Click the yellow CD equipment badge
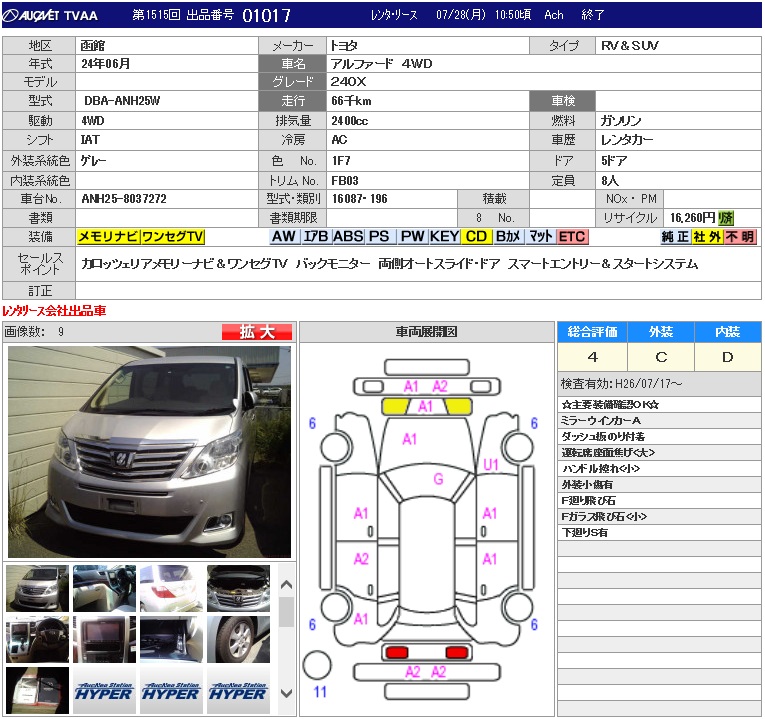Screen dimensions: 765x719 476,237
